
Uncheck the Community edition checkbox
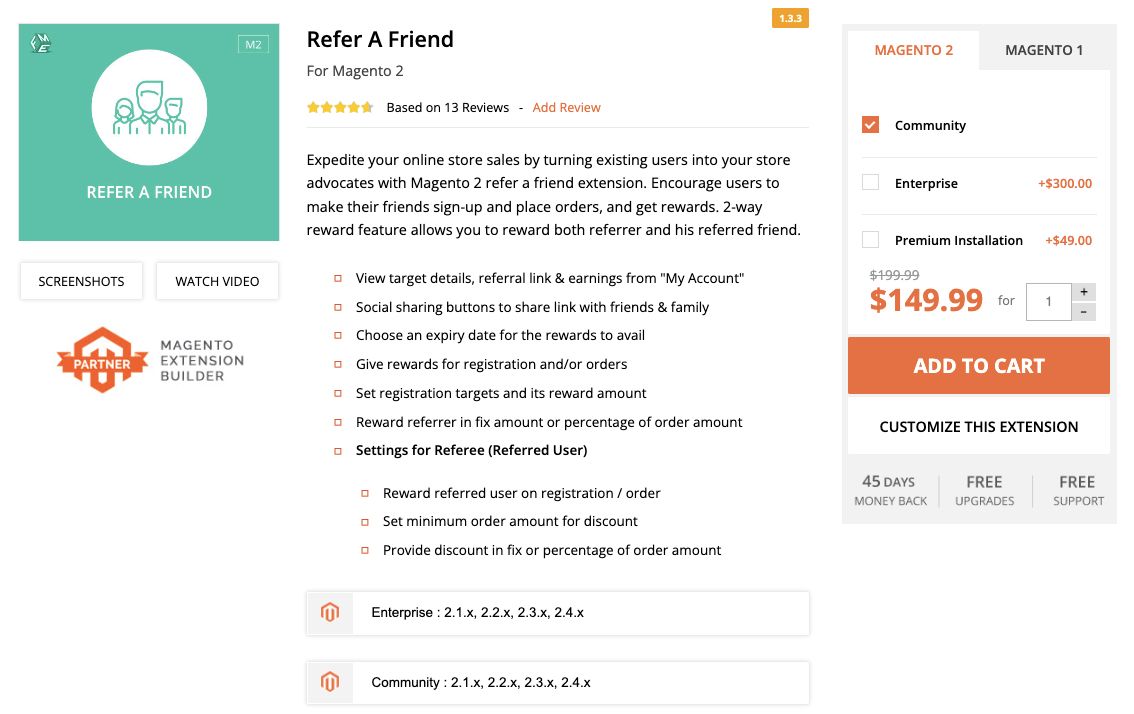pyautogui.click(x=870, y=125)
